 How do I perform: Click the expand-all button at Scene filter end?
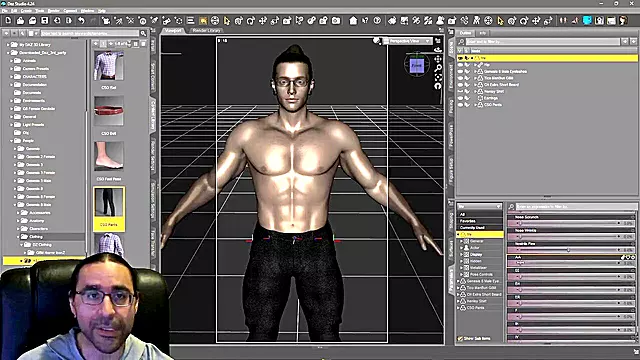click(x=633, y=42)
